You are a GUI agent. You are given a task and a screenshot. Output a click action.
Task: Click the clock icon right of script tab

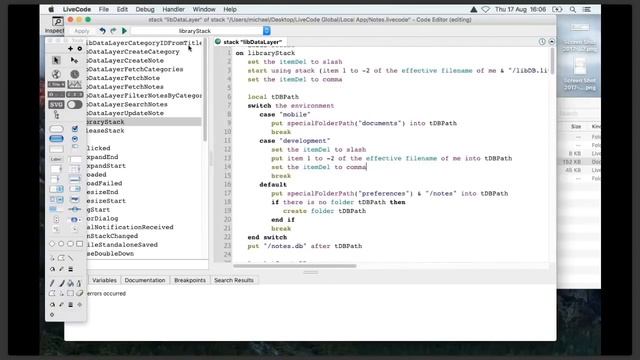point(542,42)
